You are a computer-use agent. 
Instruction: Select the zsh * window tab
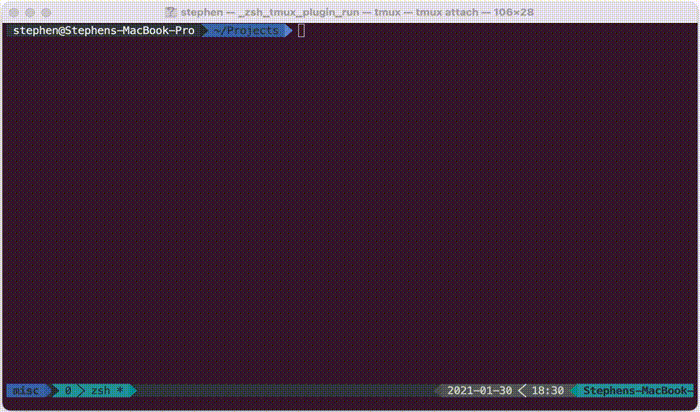tap(107, 391)
